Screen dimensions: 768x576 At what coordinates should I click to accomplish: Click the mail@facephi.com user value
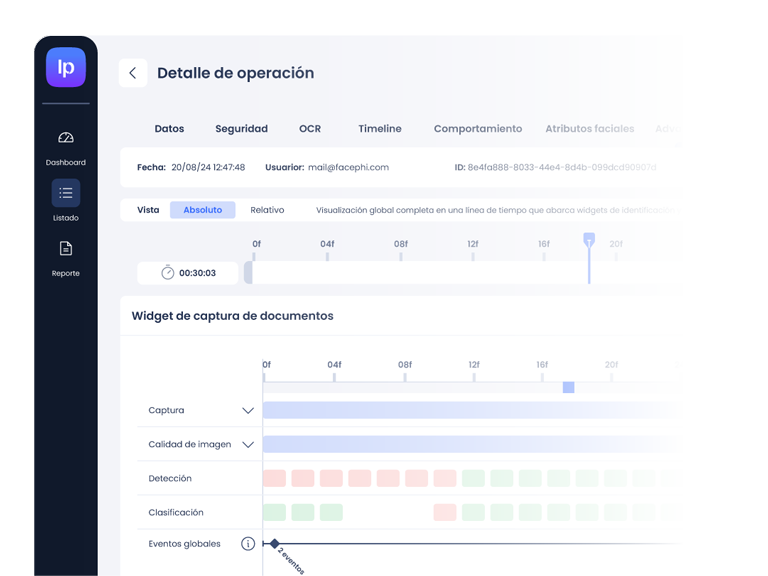348,167
